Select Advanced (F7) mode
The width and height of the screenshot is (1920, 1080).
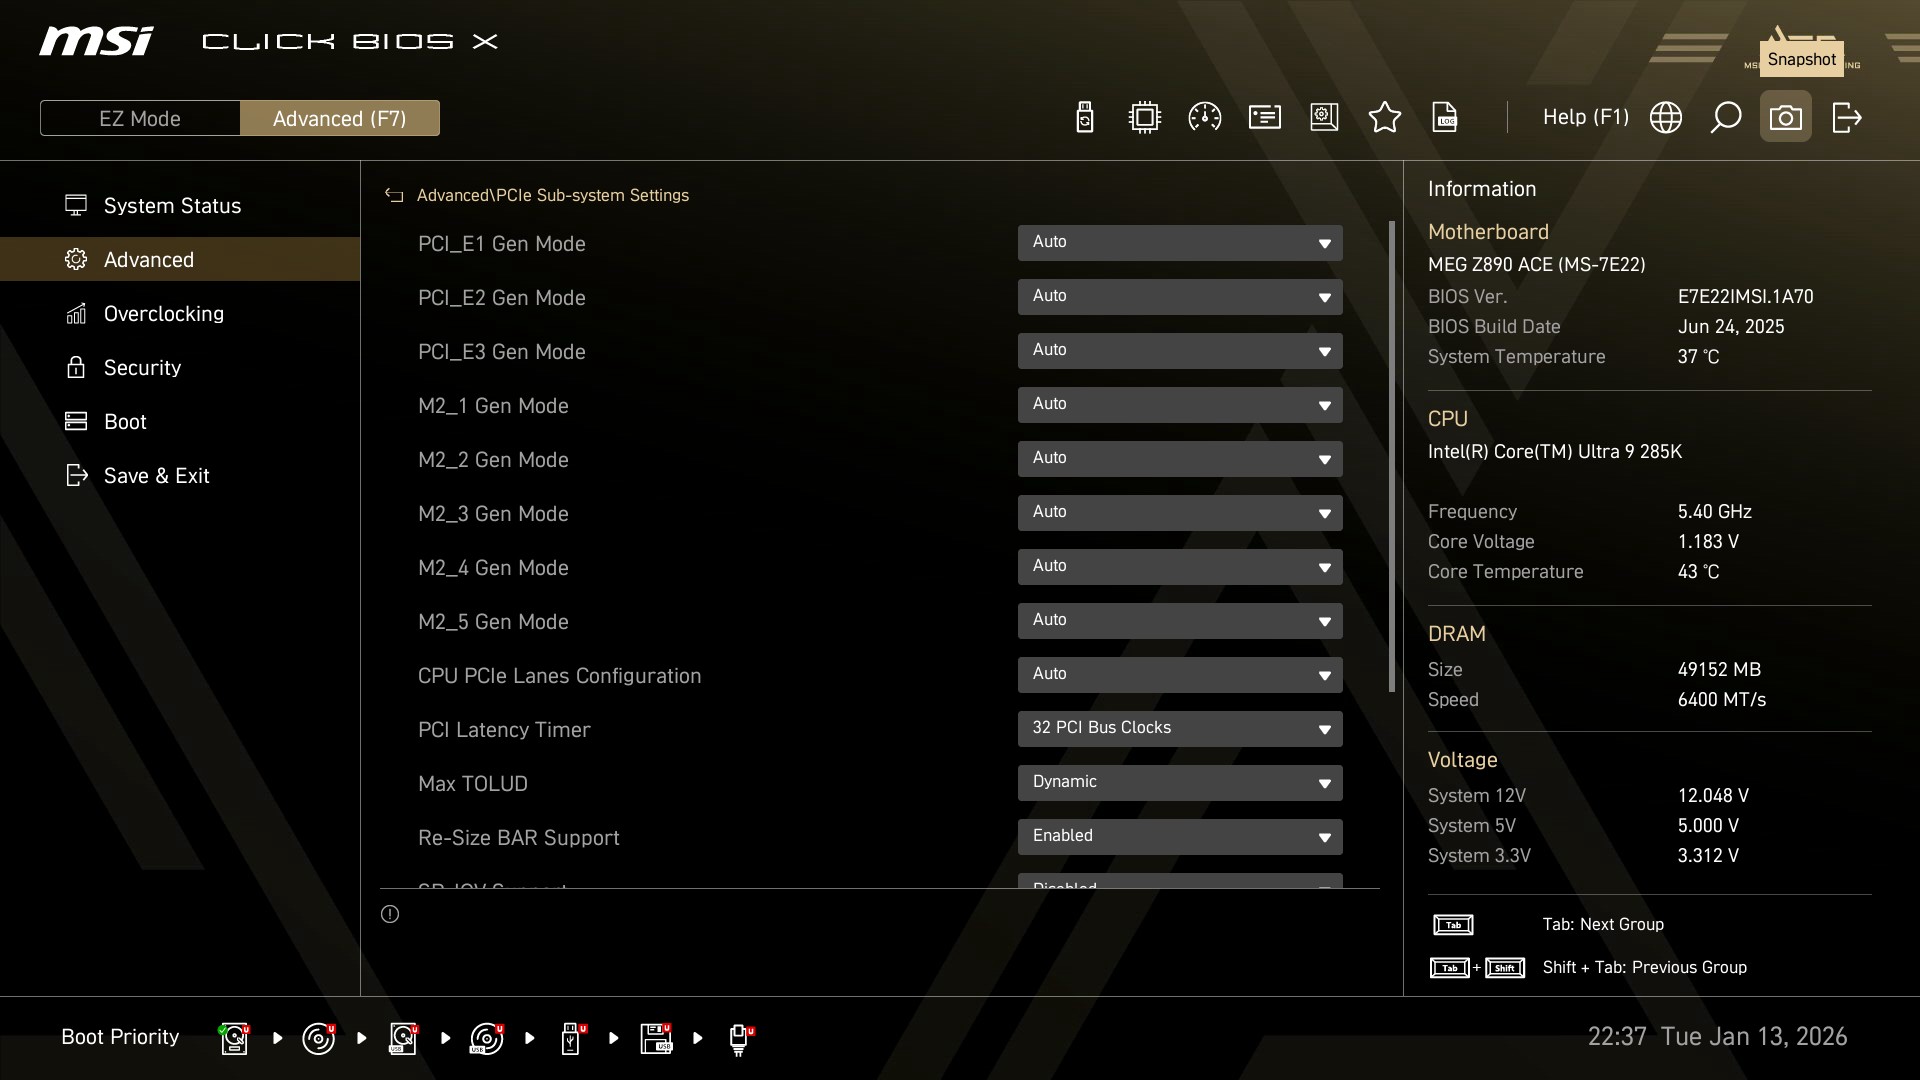tap(339, 118)
